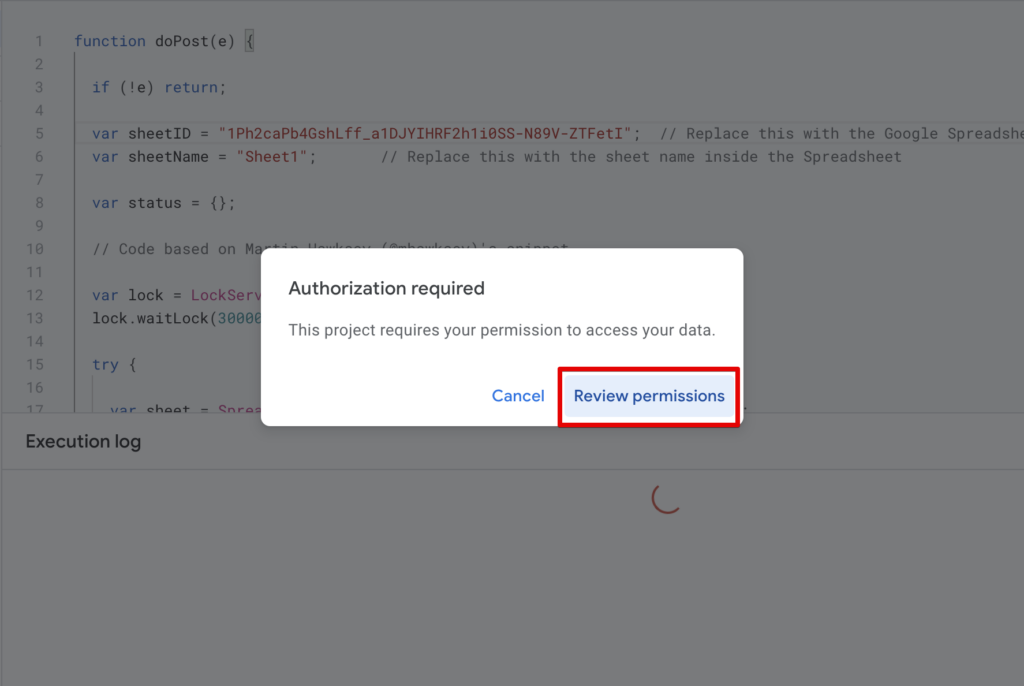
Task: Click the try keyword on line 15
Action: [x=105, y=364]
